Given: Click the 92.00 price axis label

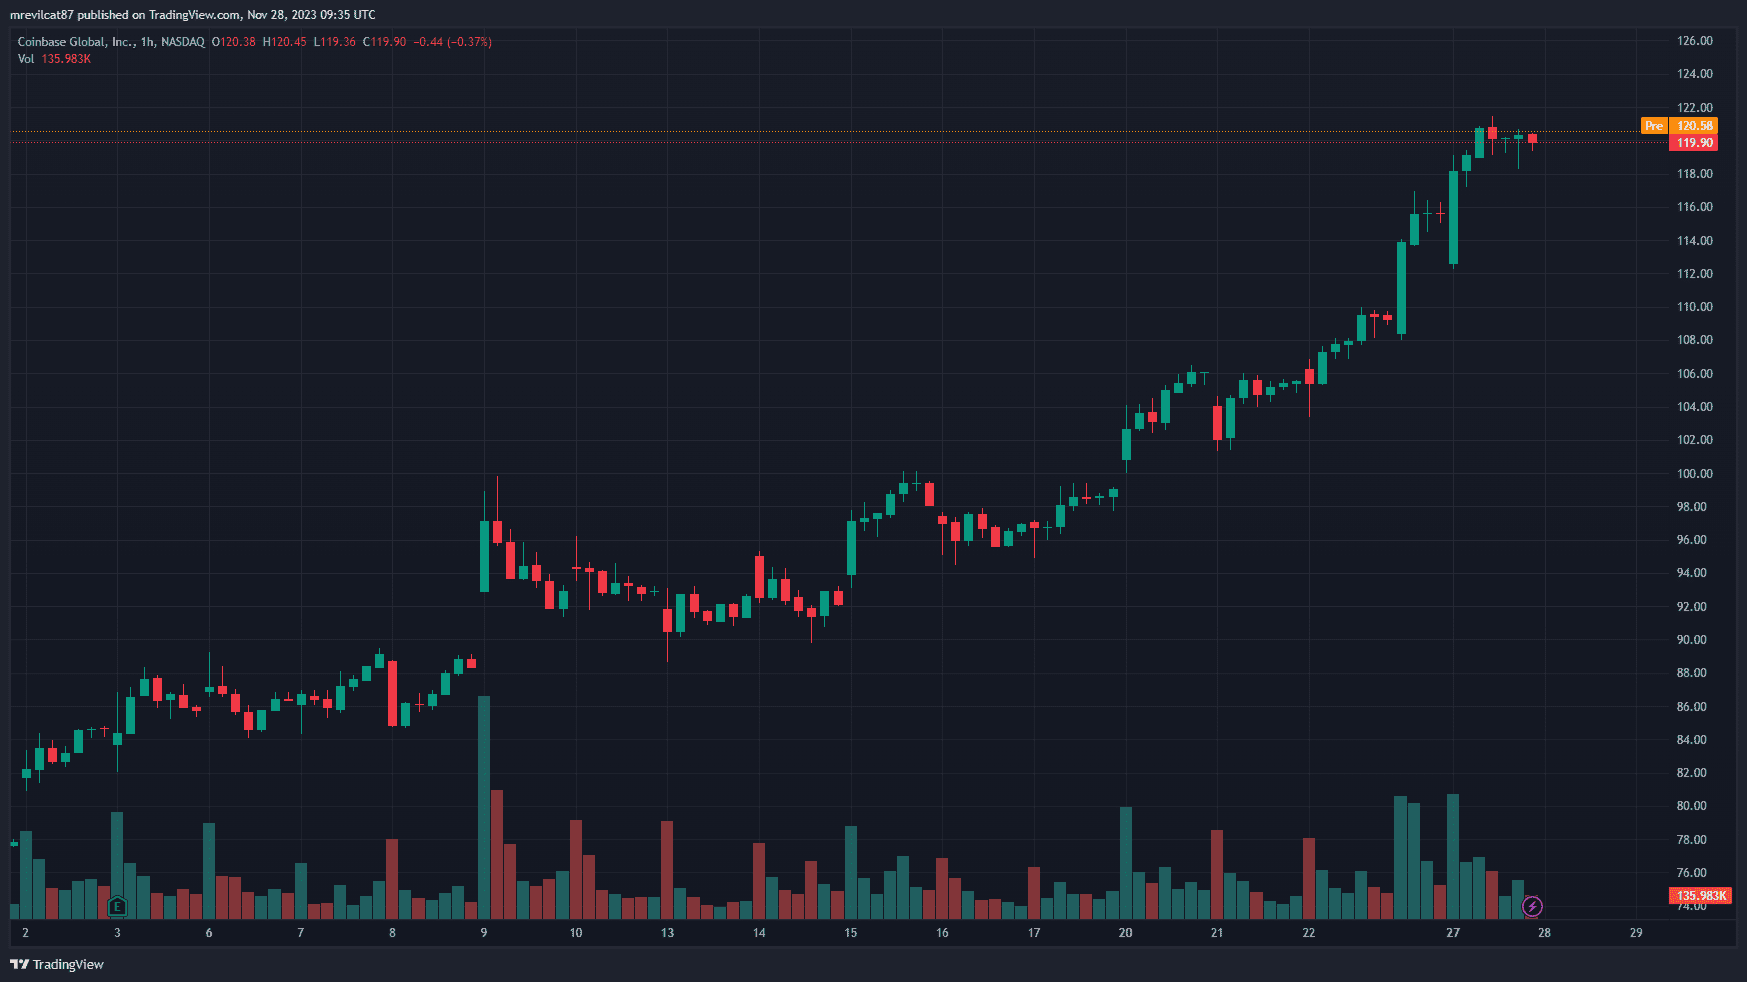Looking at the screenshot, I should pyautogui.click(x=1691, y=607).
